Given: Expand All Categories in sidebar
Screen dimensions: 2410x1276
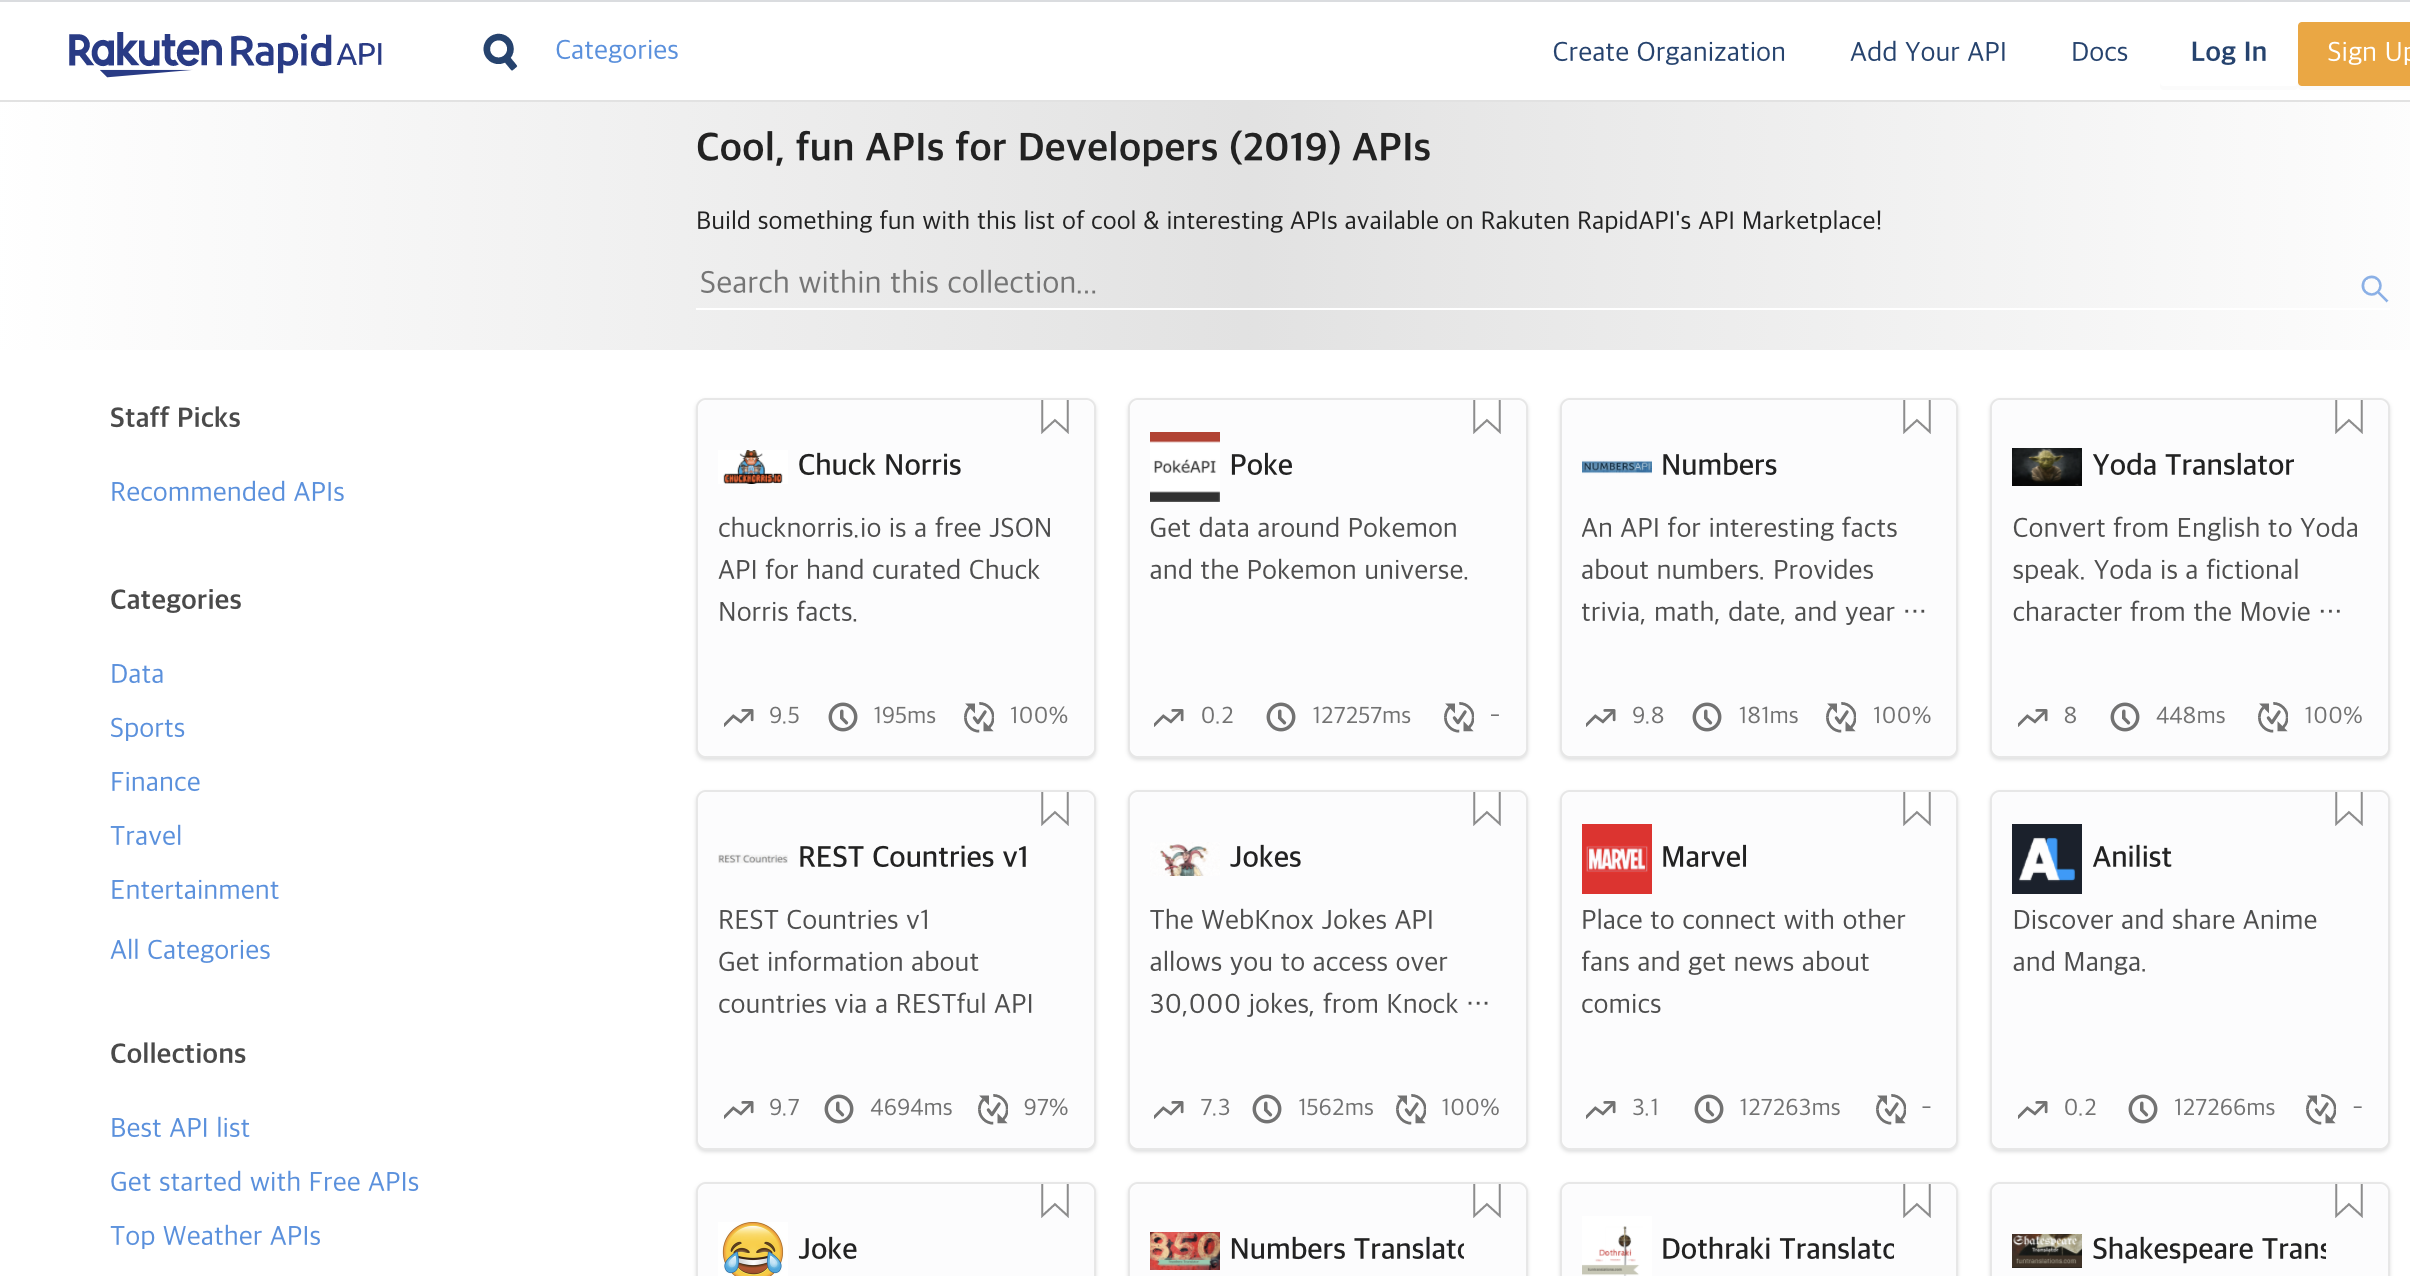Looking at the screenshot, I should 190,949.
